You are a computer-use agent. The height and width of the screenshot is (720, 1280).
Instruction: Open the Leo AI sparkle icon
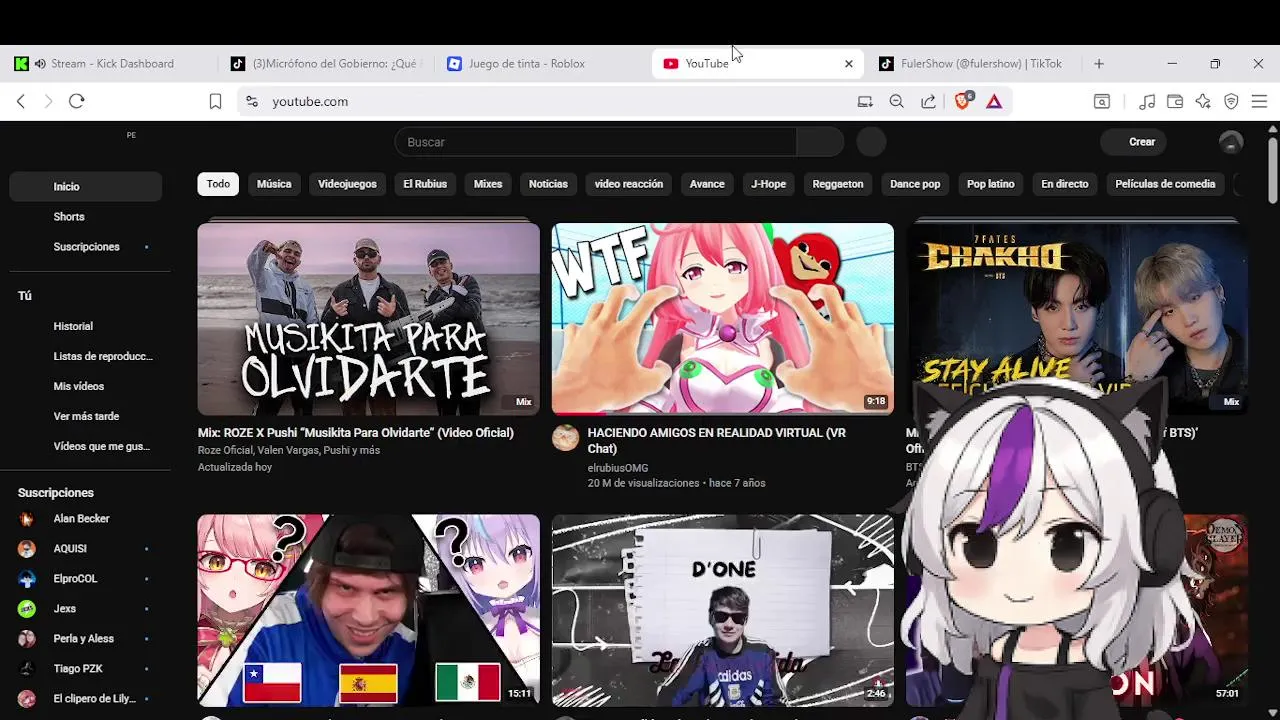(1203, 101)
